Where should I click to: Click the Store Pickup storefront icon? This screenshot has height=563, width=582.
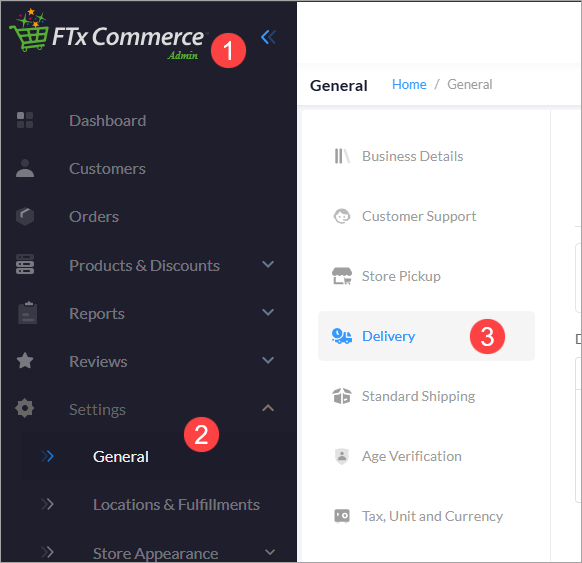(x=341, y=276)
